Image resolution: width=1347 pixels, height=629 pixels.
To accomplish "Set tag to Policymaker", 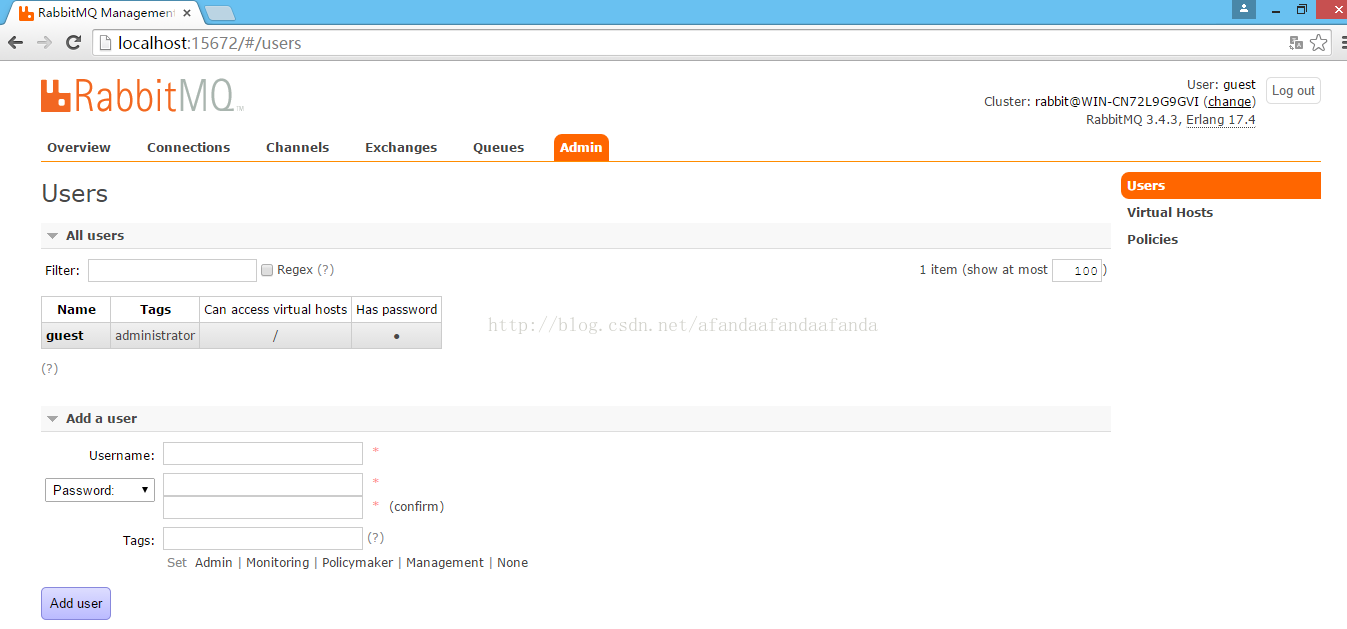I will (357, 563).
